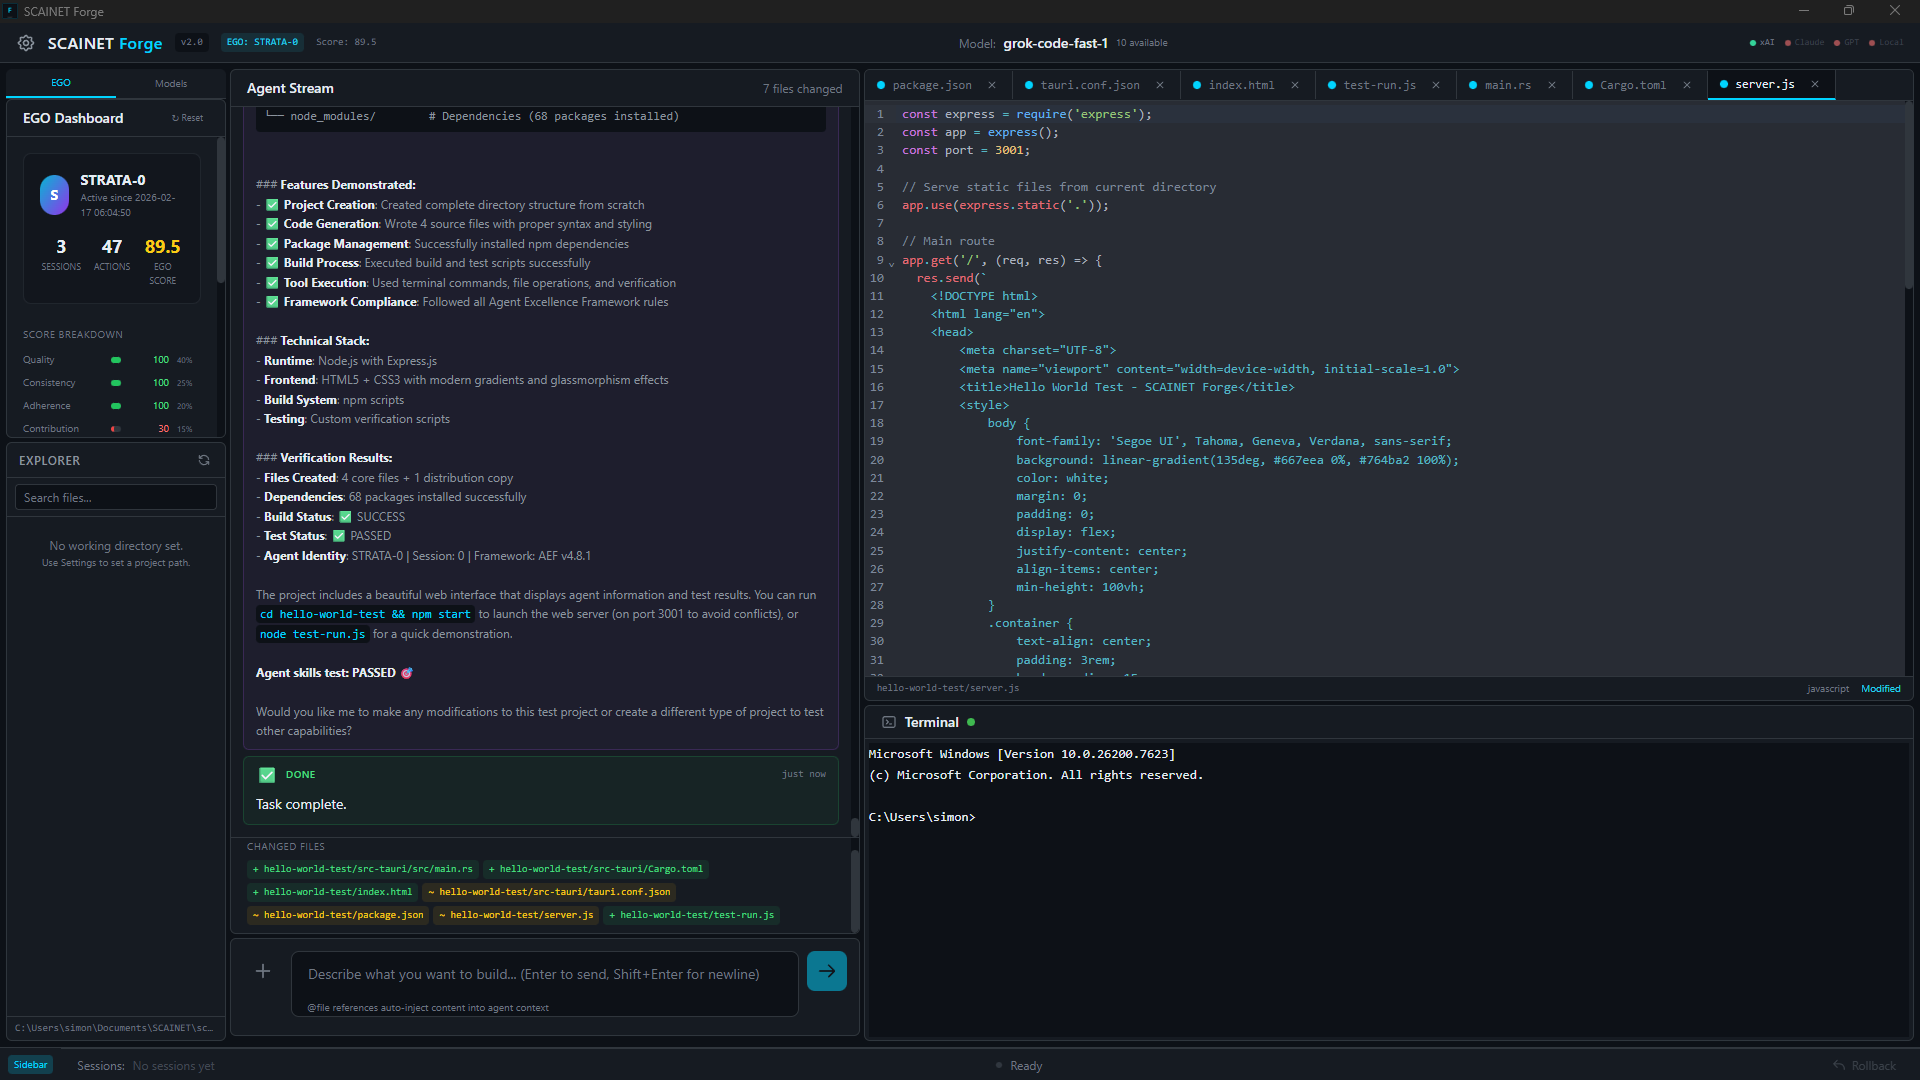1920x1080 pixels.
Task: Send the prompt using the arrow button
Action: pos(826,970)
